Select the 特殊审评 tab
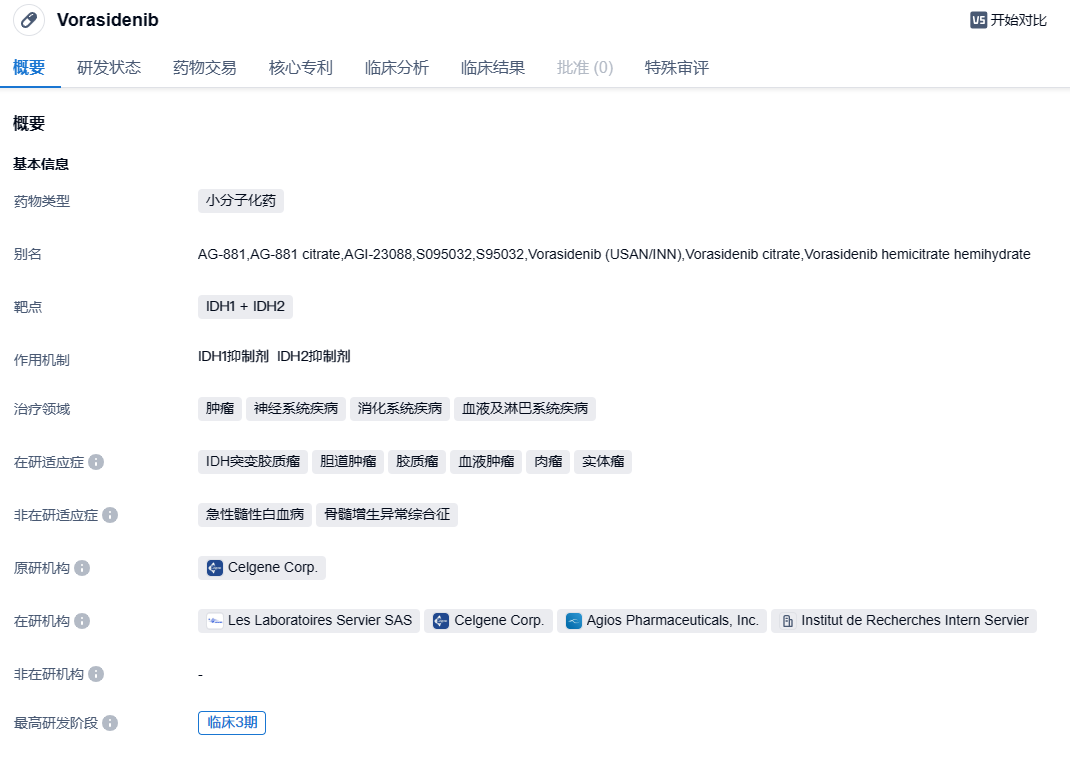Image resolution: width=1070 pixels, height=765 pixels. click(x=677, y=68)
